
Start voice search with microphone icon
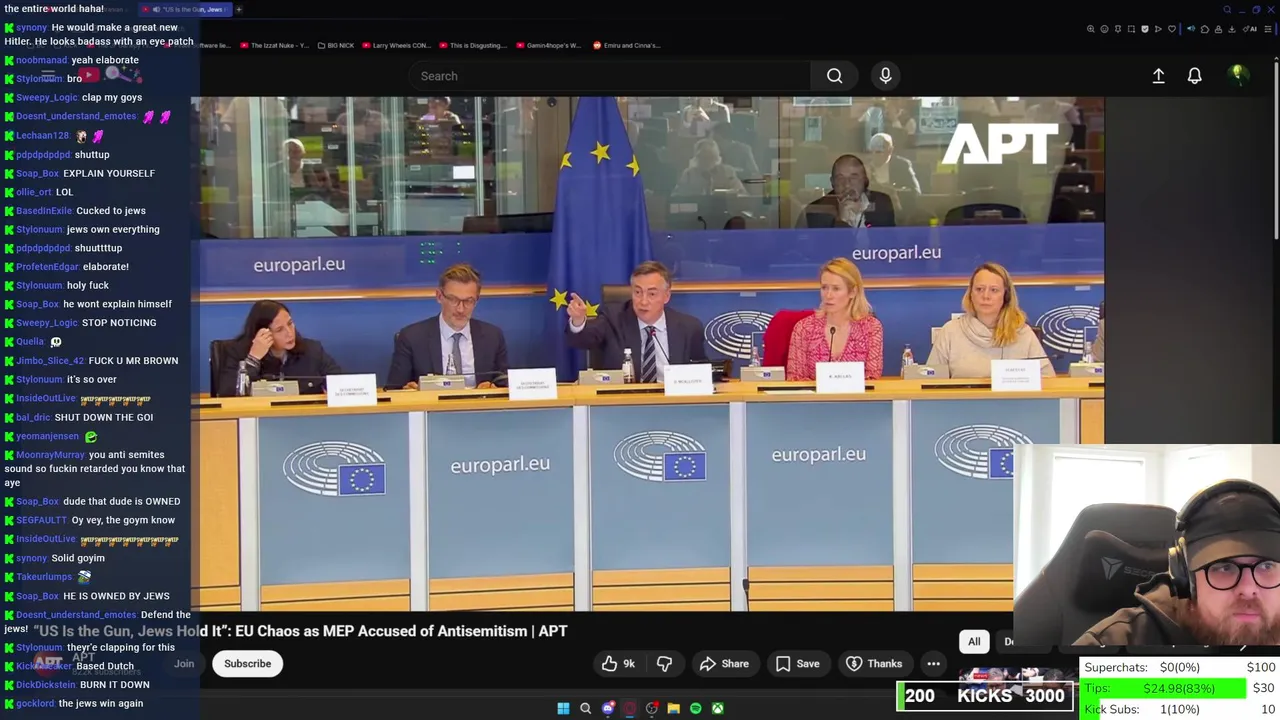tap(885, 76)
